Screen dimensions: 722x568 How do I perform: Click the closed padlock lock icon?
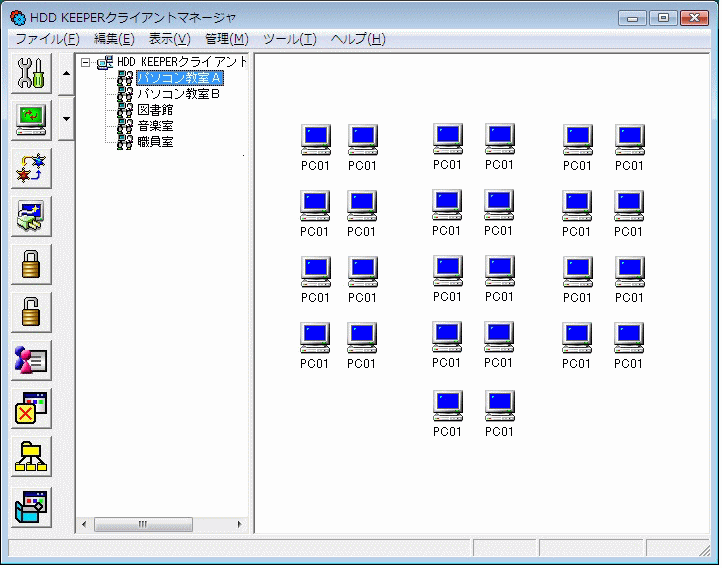tap(32, 265)
